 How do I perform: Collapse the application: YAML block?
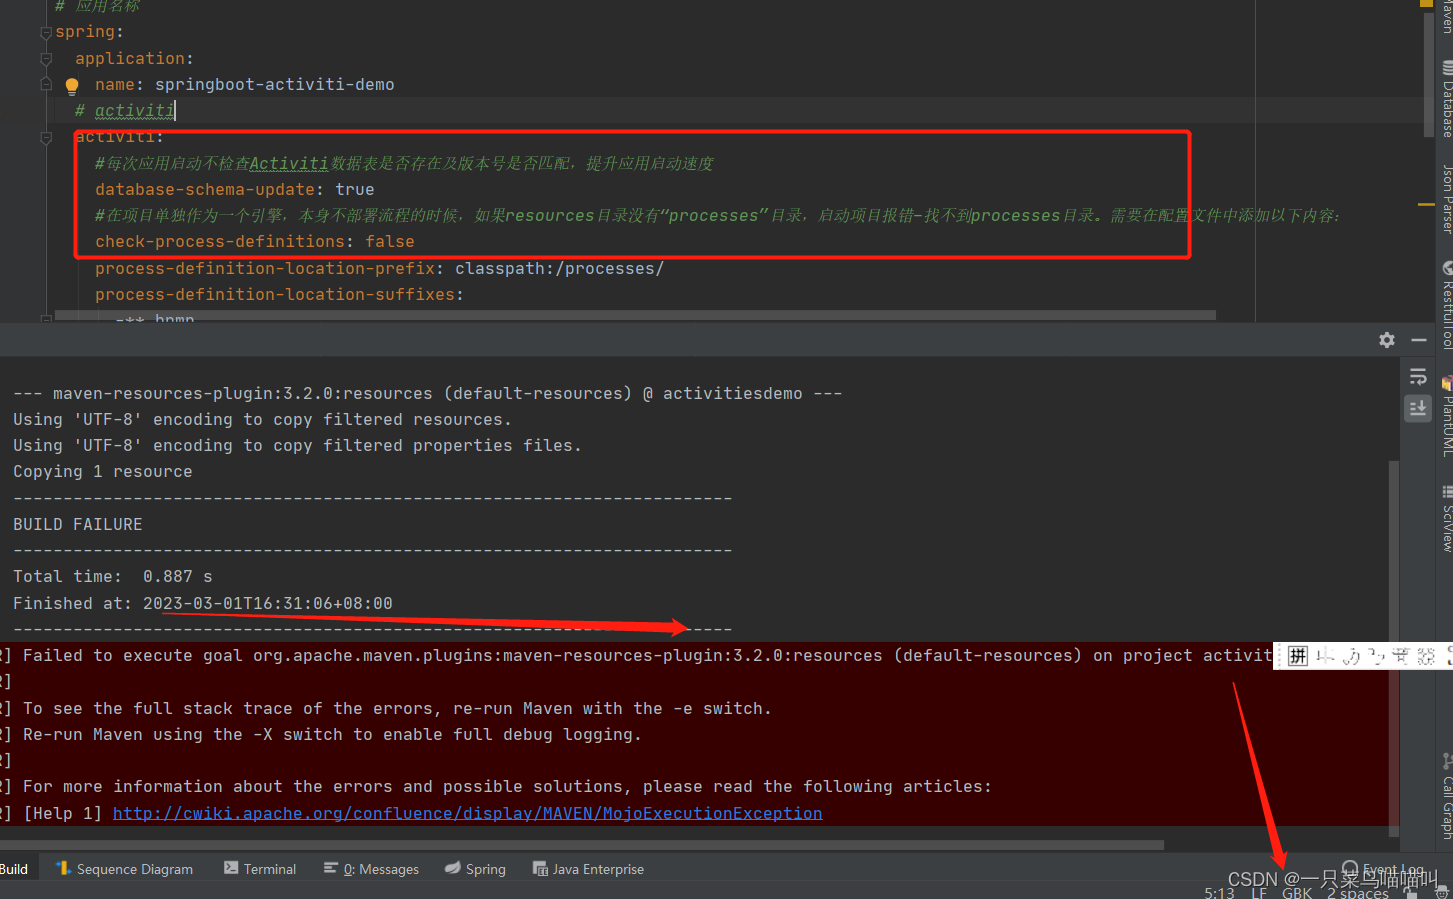click(46, 59)
